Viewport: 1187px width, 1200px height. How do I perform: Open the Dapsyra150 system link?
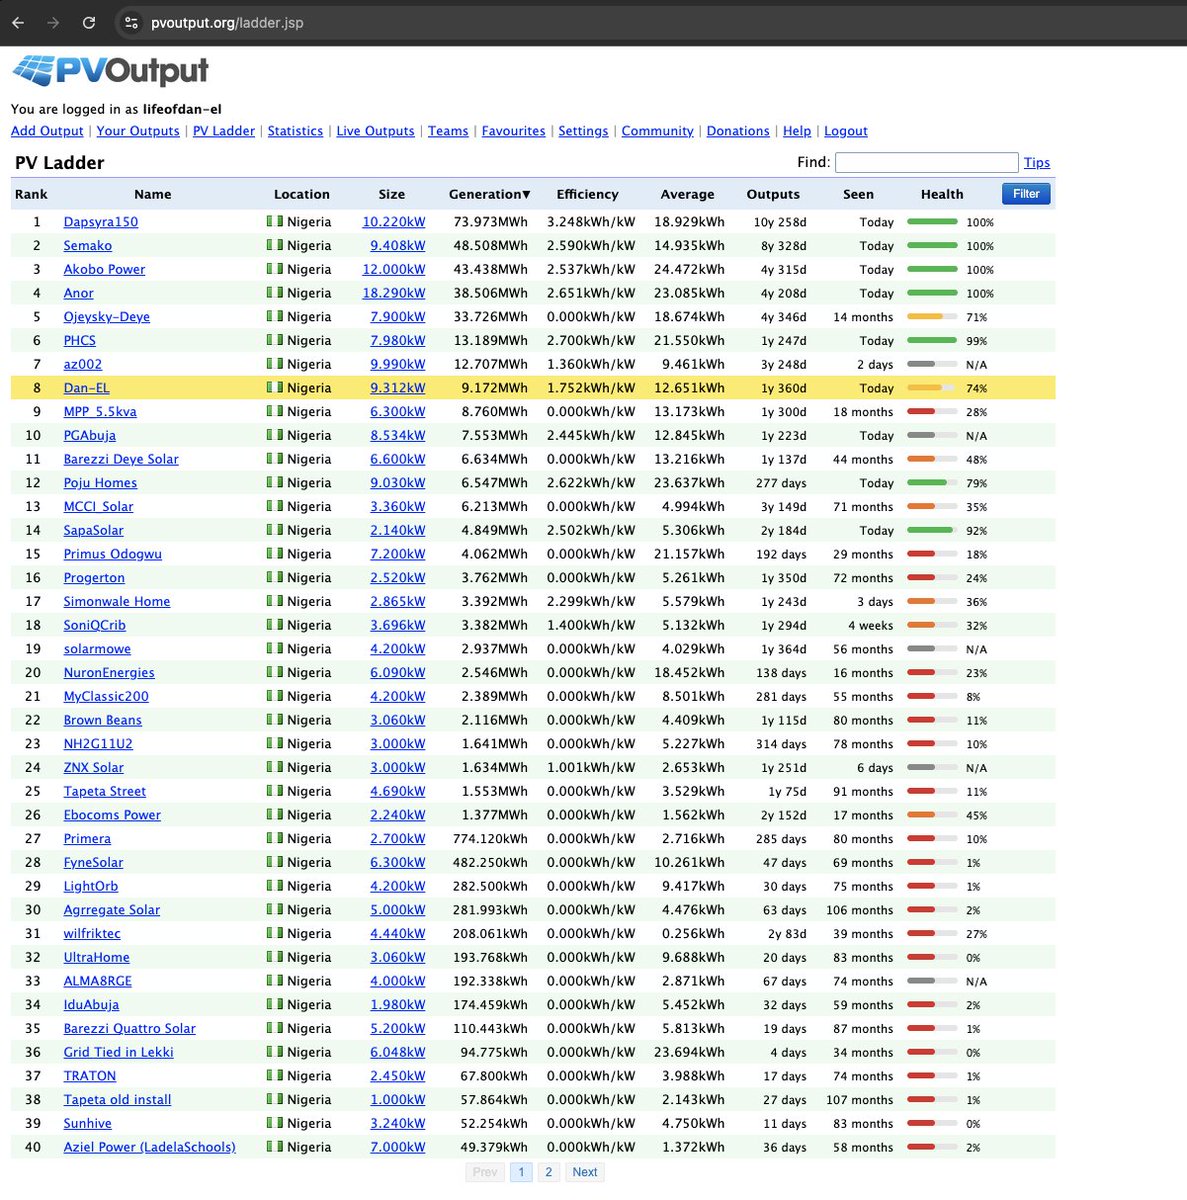[x=101, y=222]
